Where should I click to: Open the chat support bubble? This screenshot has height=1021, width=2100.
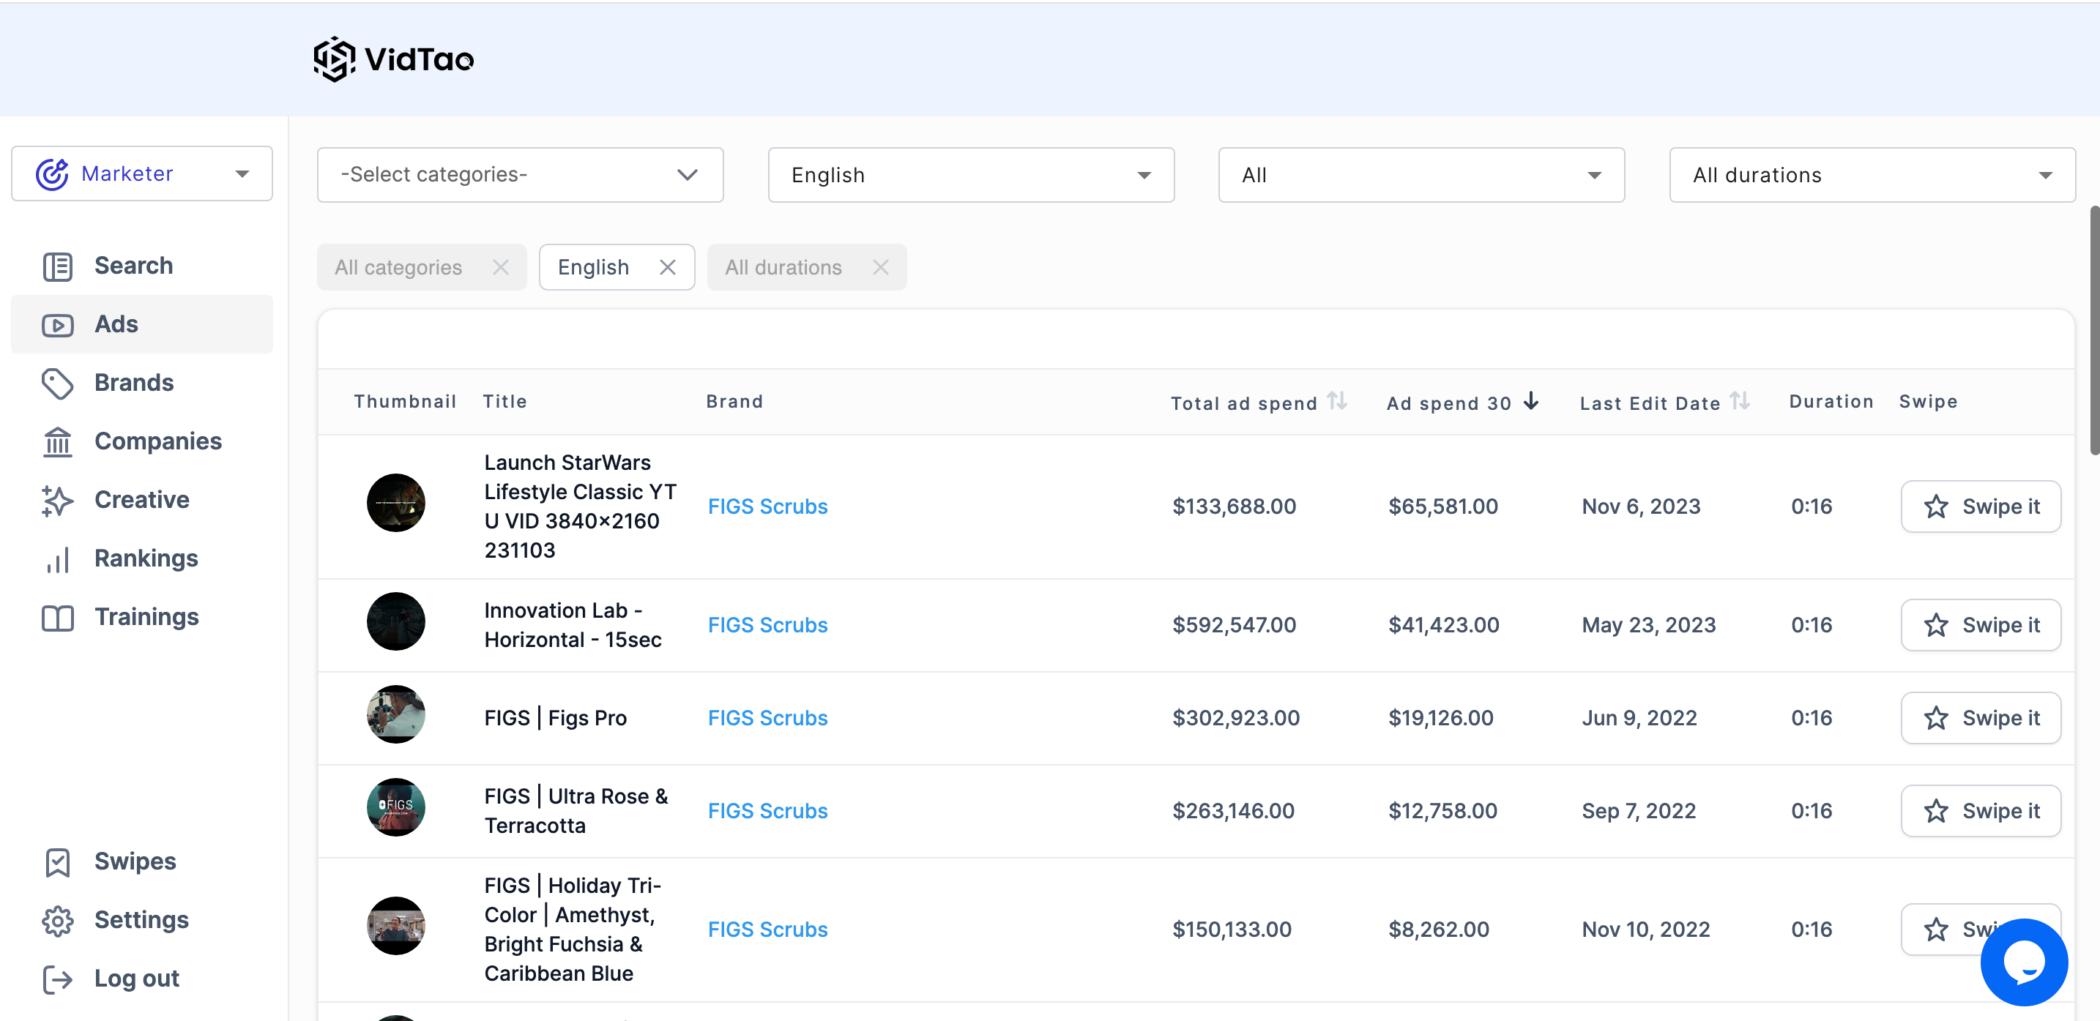click(2024, 962)
